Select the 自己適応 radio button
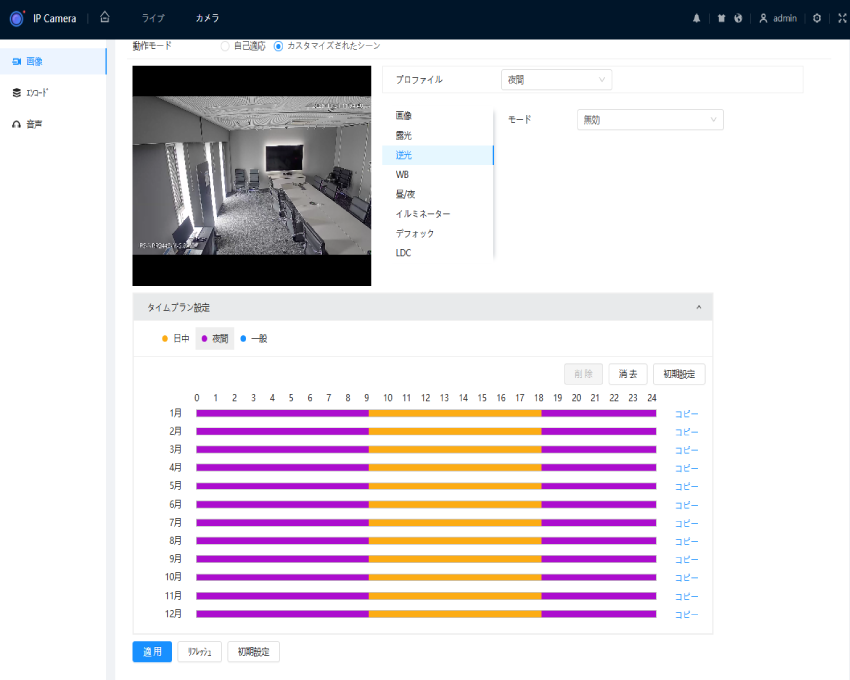The height and width of the screenshot is (680, 850). click(224, 46)
